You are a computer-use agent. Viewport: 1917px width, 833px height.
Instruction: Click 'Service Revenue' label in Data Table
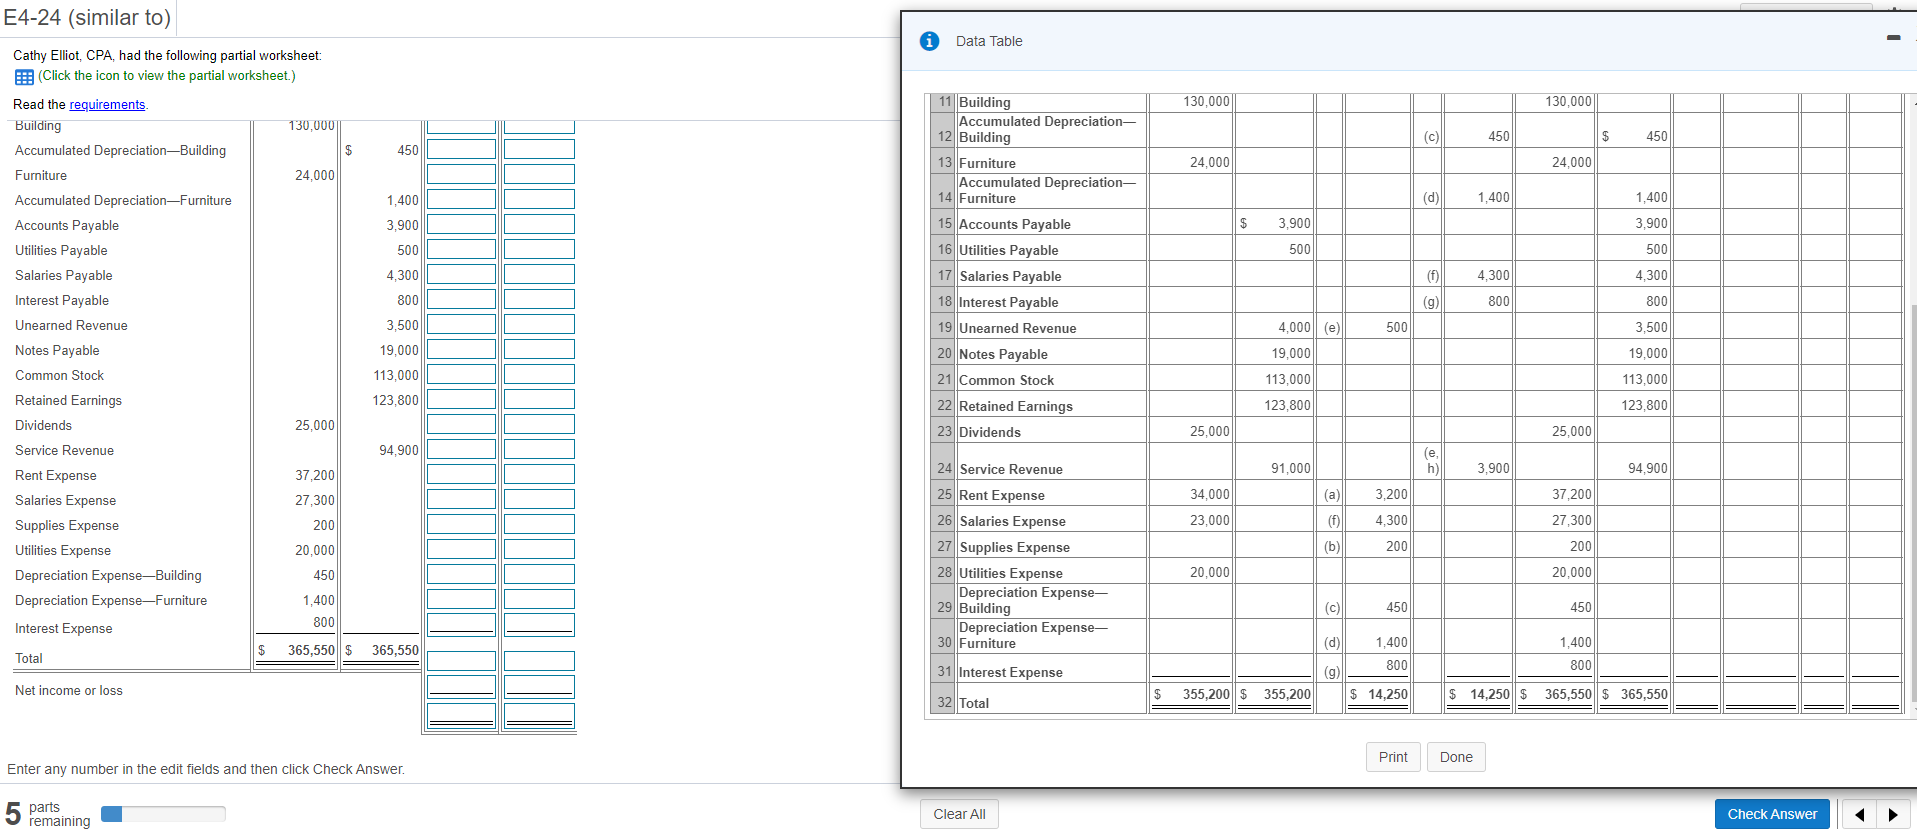click(1010, 469)
